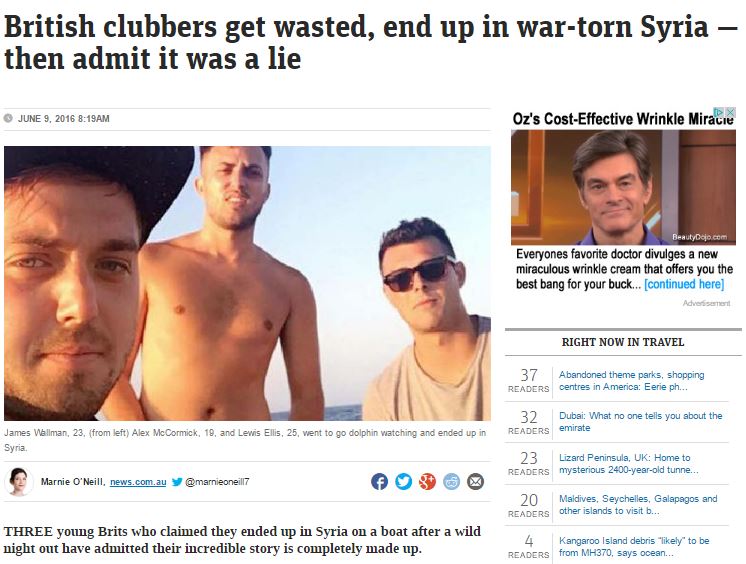The image size is (746, 564).
Task: Open Marnie O'Neill author avatar
Action: tap(19, 481)
